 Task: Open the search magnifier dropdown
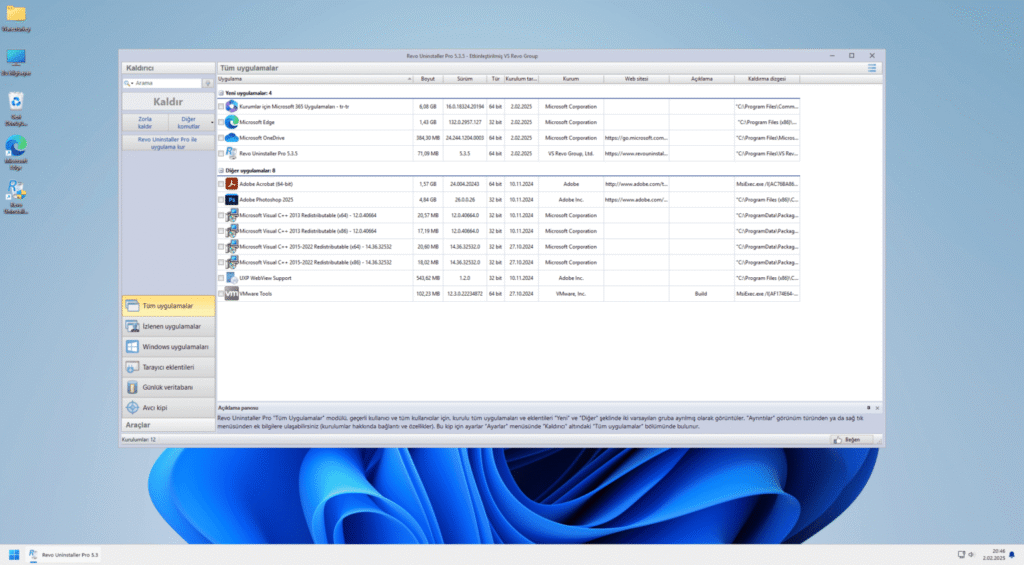(x=128, y=84)
